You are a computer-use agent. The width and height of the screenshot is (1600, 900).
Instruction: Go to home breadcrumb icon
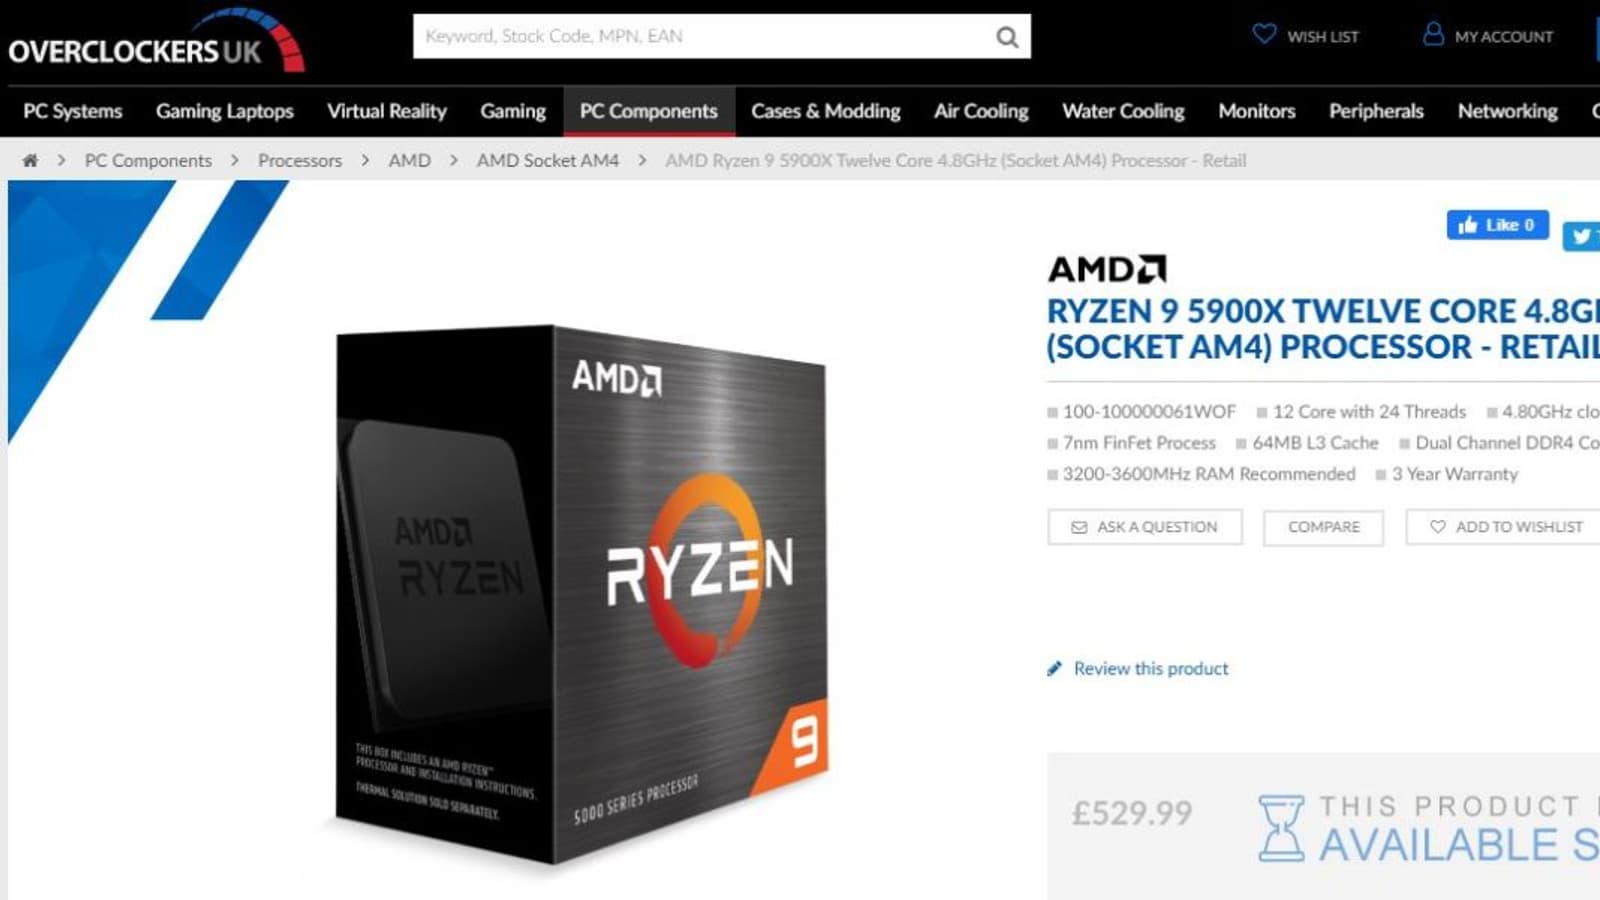pyautogui.click(x=30, y=160)
